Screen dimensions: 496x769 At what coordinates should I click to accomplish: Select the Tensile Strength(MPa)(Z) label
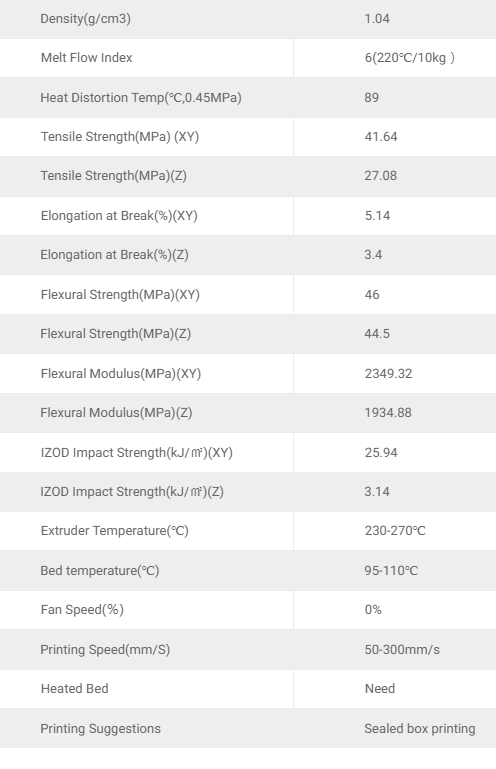click(113, 176)
